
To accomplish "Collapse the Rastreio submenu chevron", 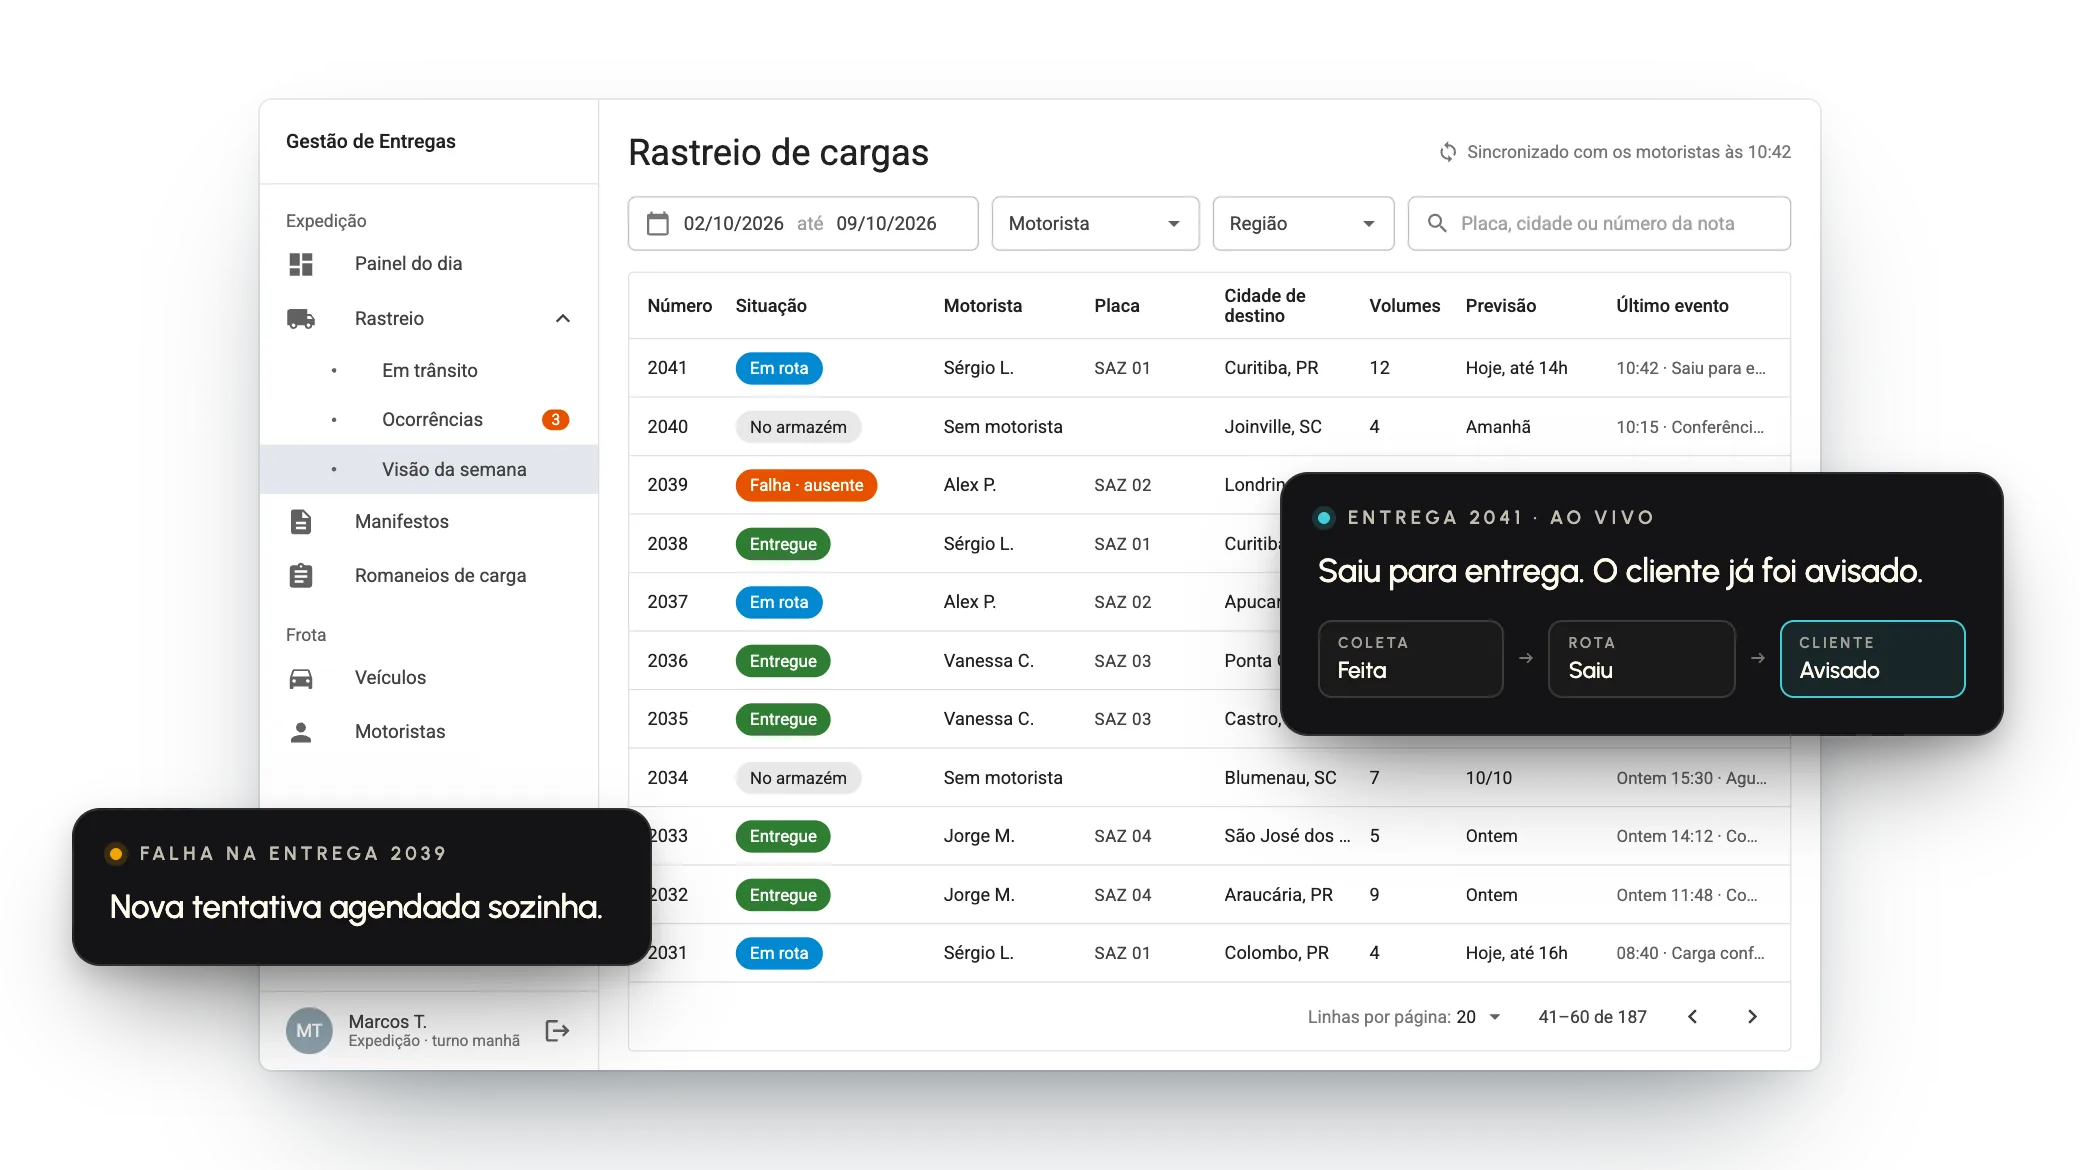I will click(x=563, y=319).
